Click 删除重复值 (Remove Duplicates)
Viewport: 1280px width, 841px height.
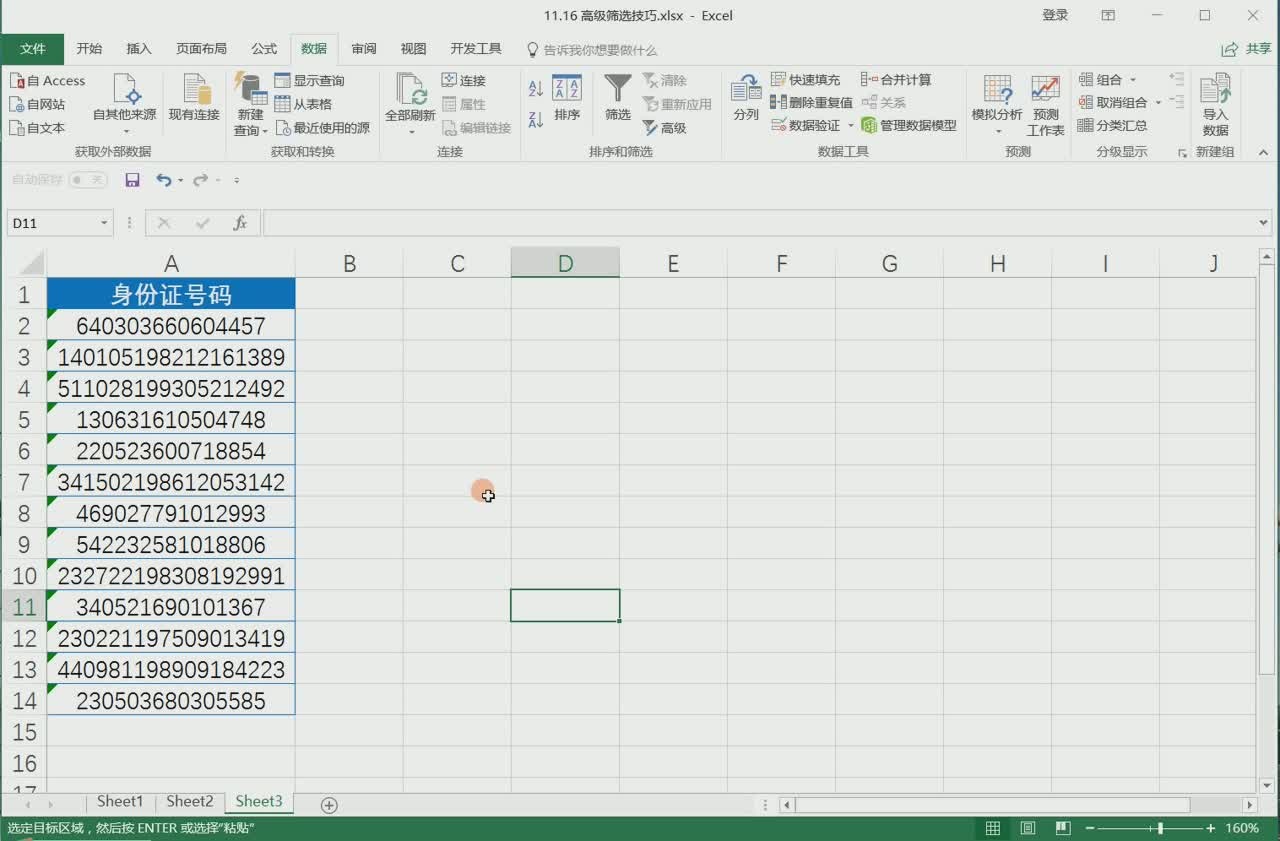click(812, 102)
